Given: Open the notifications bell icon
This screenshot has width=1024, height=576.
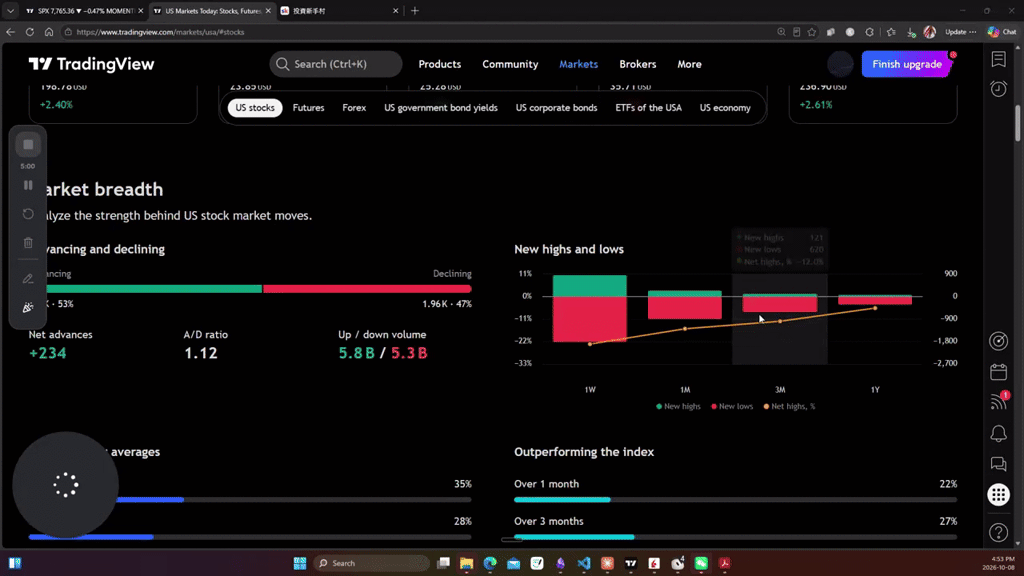Looking at the screenshot, I should (998, 433).
